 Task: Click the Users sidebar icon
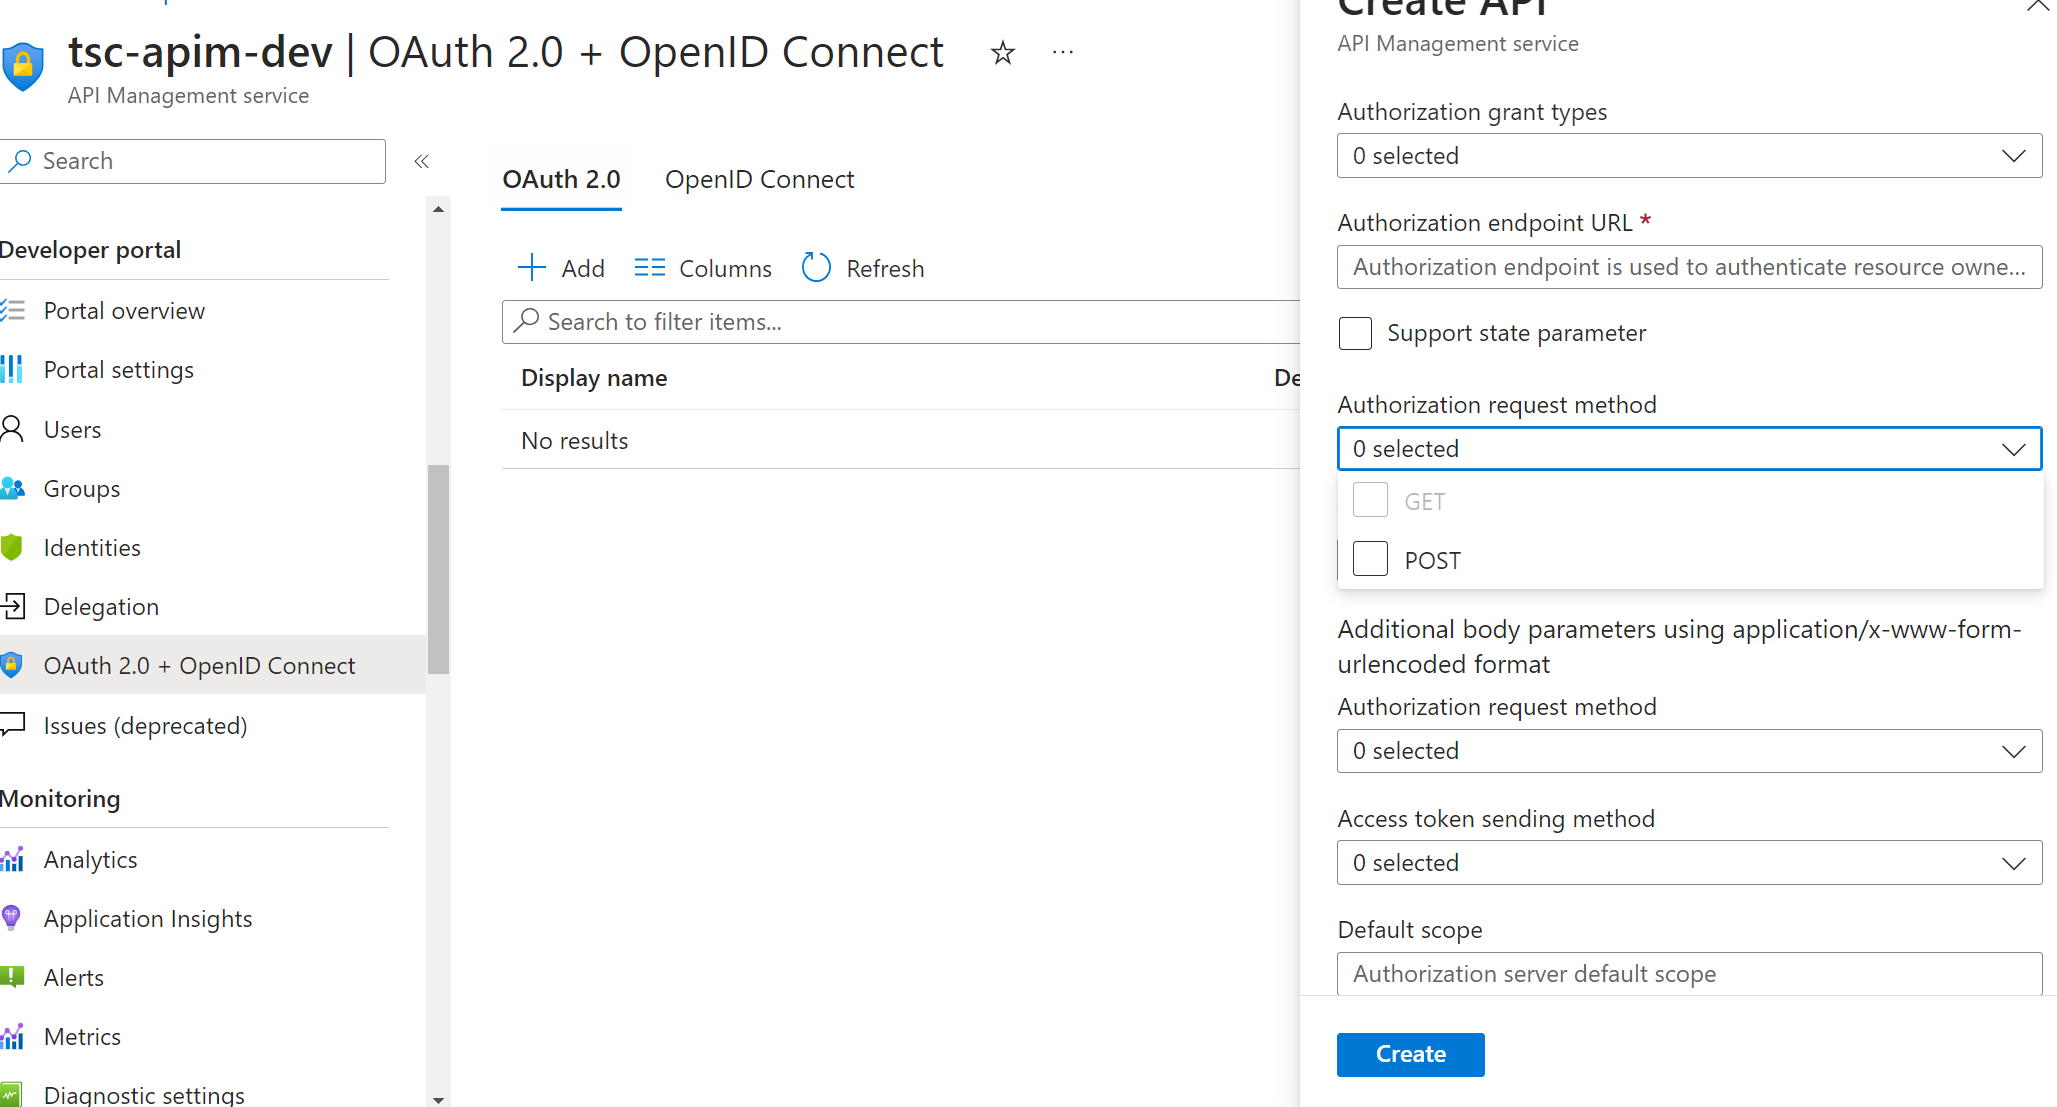(14, 429)
